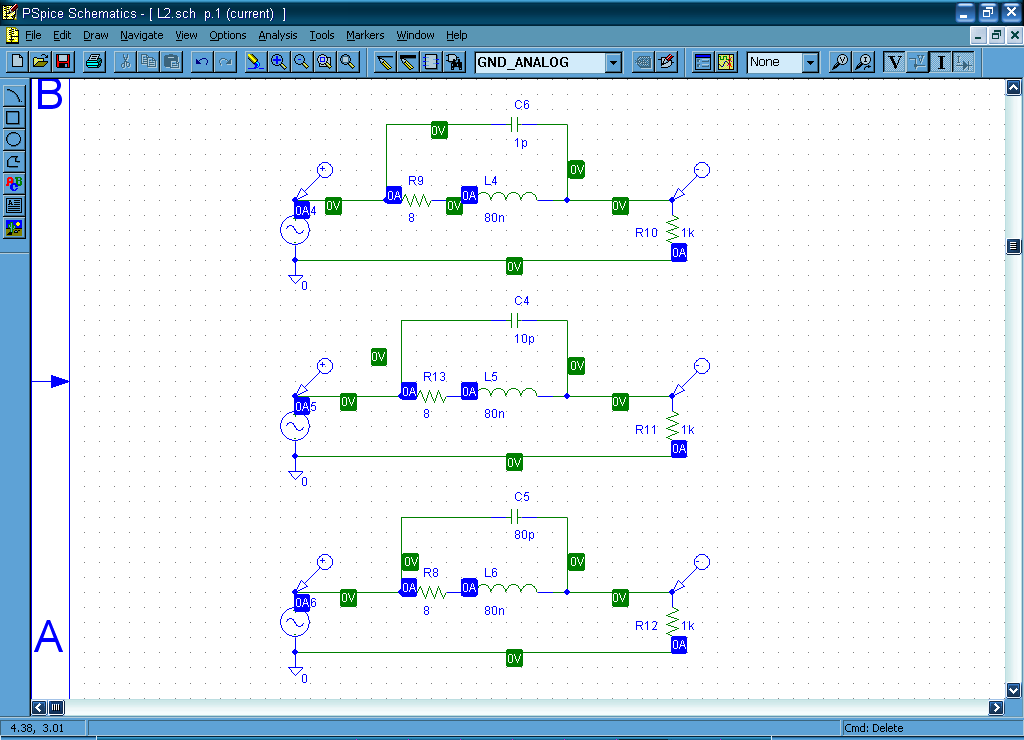Select the draw wire tool
Screen dimensions: 1024x740
[385, 62]
